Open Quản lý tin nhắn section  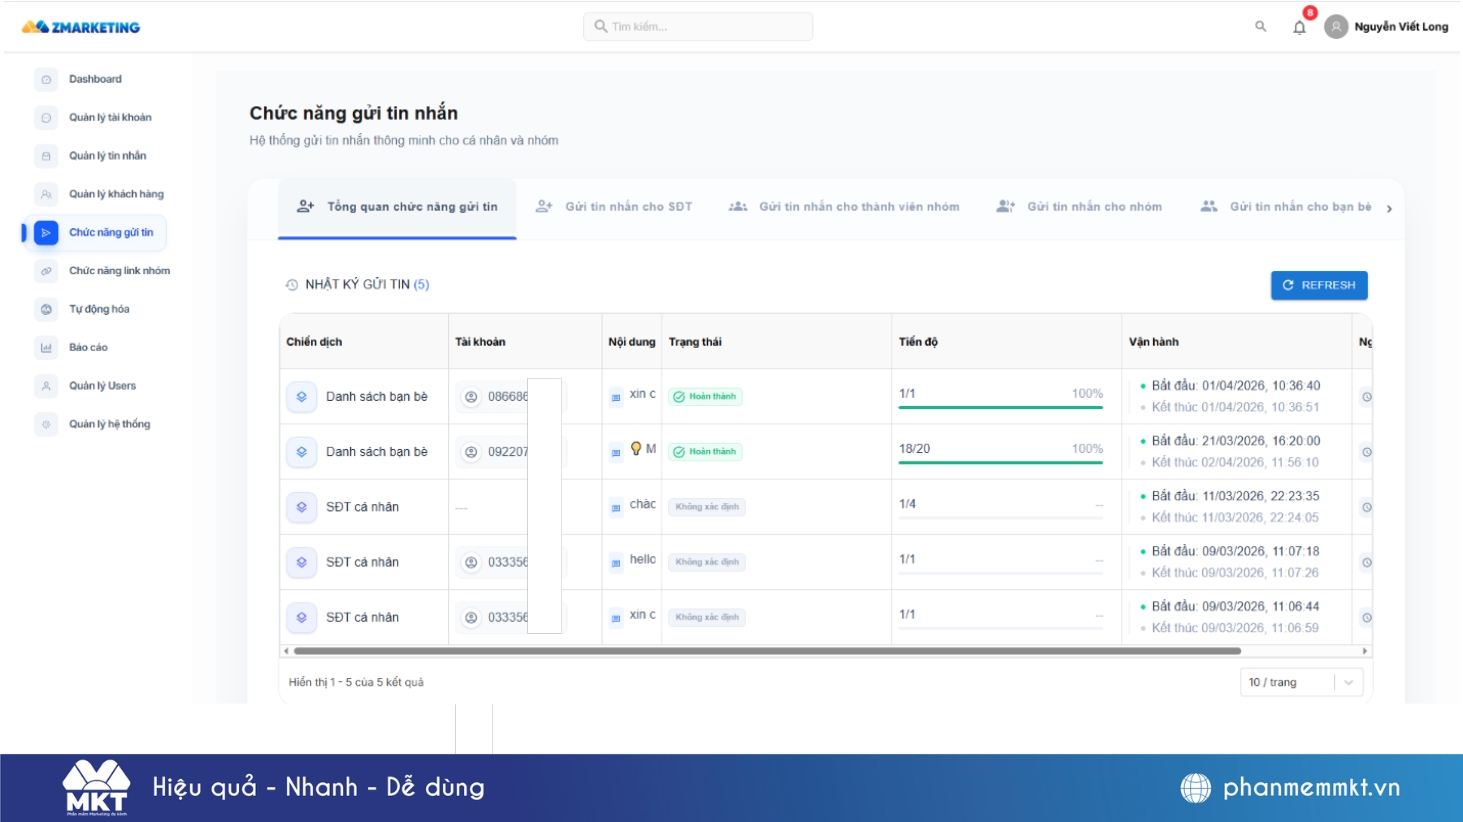click(107, 156)
